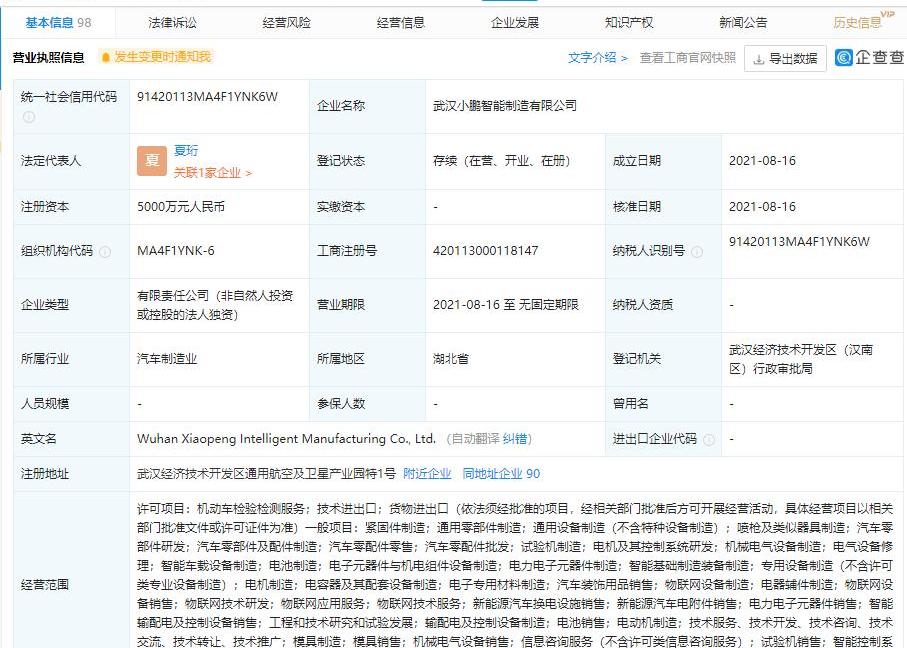Click the 注册地址 label
This screenshot has width=907, height=648.
click(x=45, y=474)
